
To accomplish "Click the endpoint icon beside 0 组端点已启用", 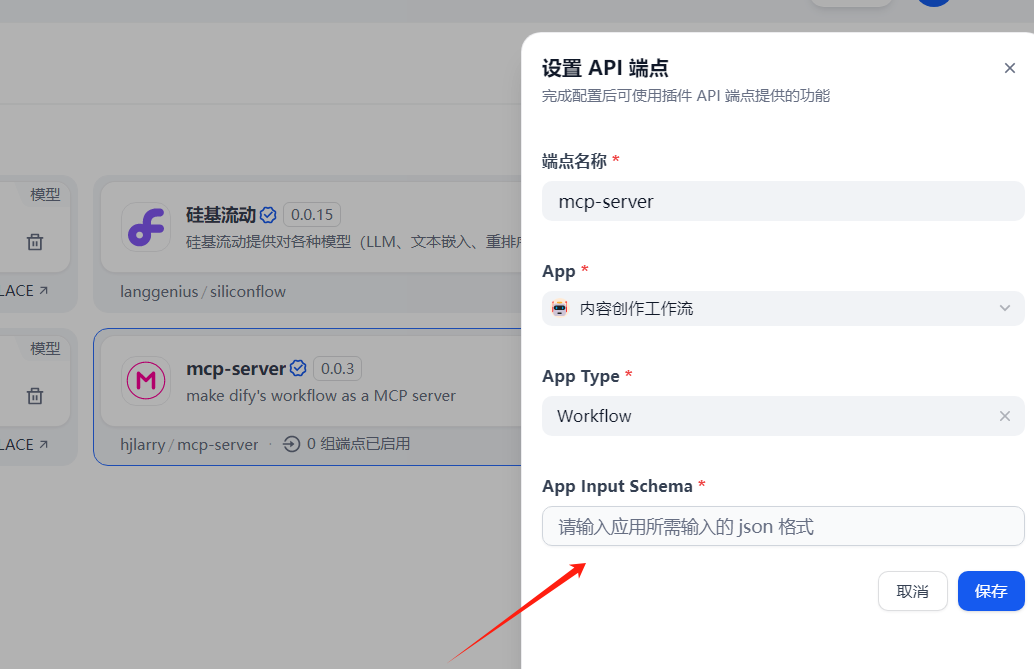I will pos(291,444).
